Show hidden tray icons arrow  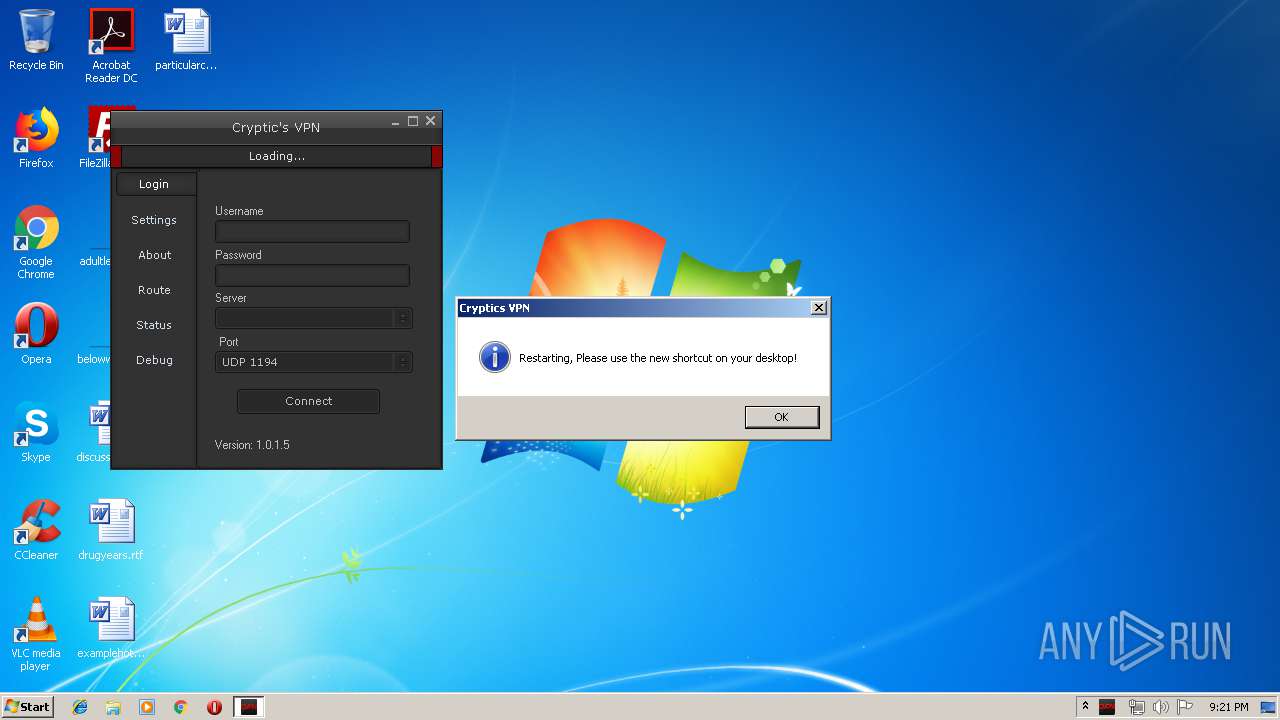point(1085,706)
